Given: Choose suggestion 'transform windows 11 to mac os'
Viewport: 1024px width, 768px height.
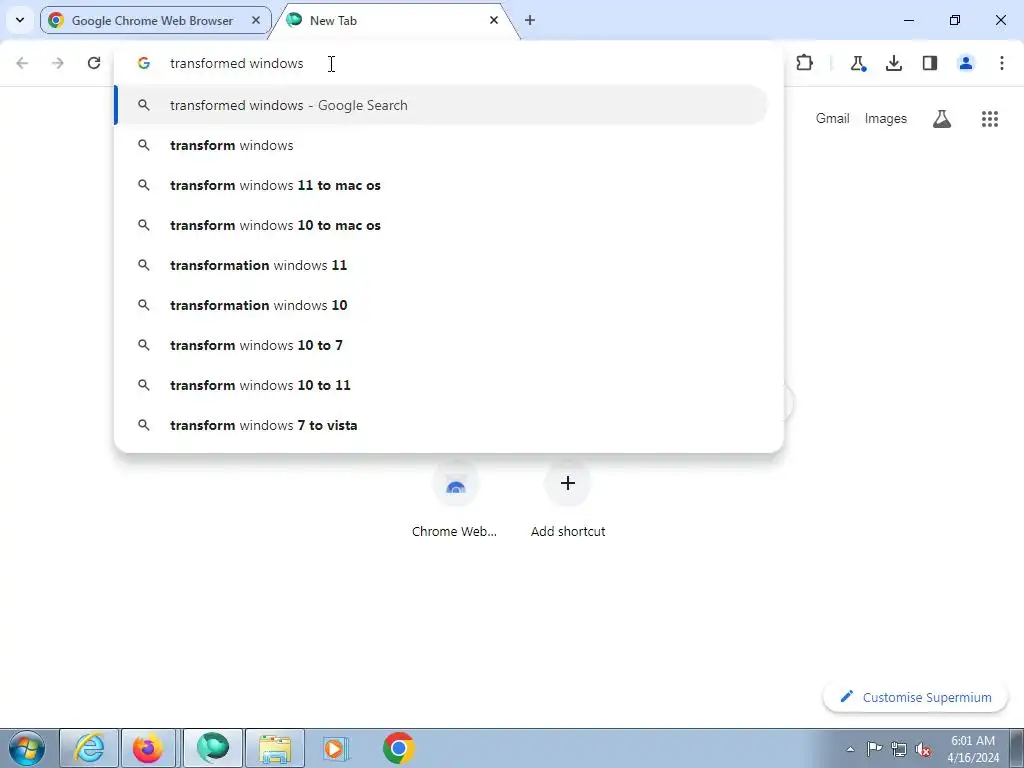Looking at the screenshot, I should [441, 185].
